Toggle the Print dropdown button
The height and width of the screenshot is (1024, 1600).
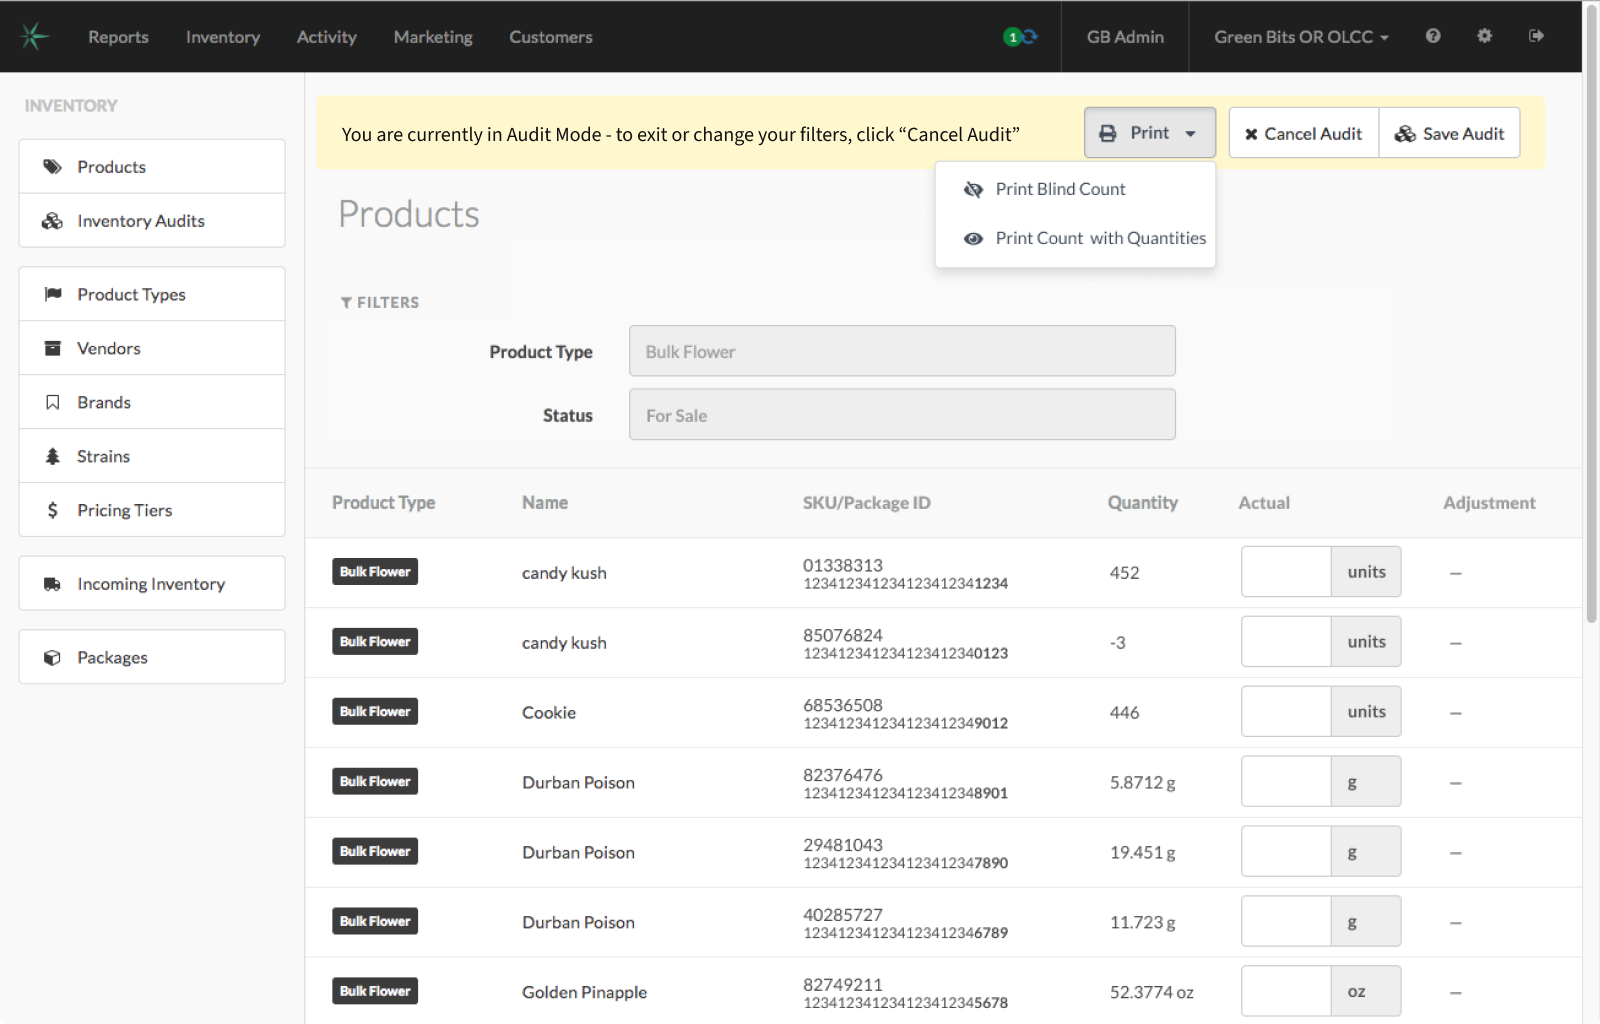(1149, 133)
